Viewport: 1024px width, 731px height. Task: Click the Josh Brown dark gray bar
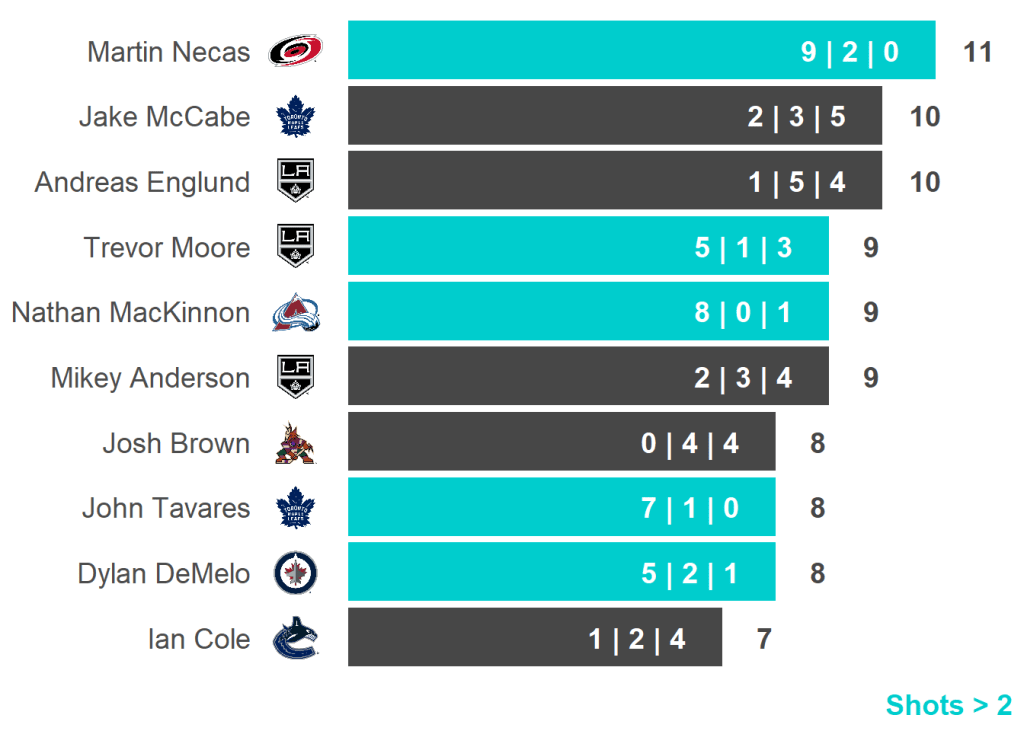(x=561, y=443)
